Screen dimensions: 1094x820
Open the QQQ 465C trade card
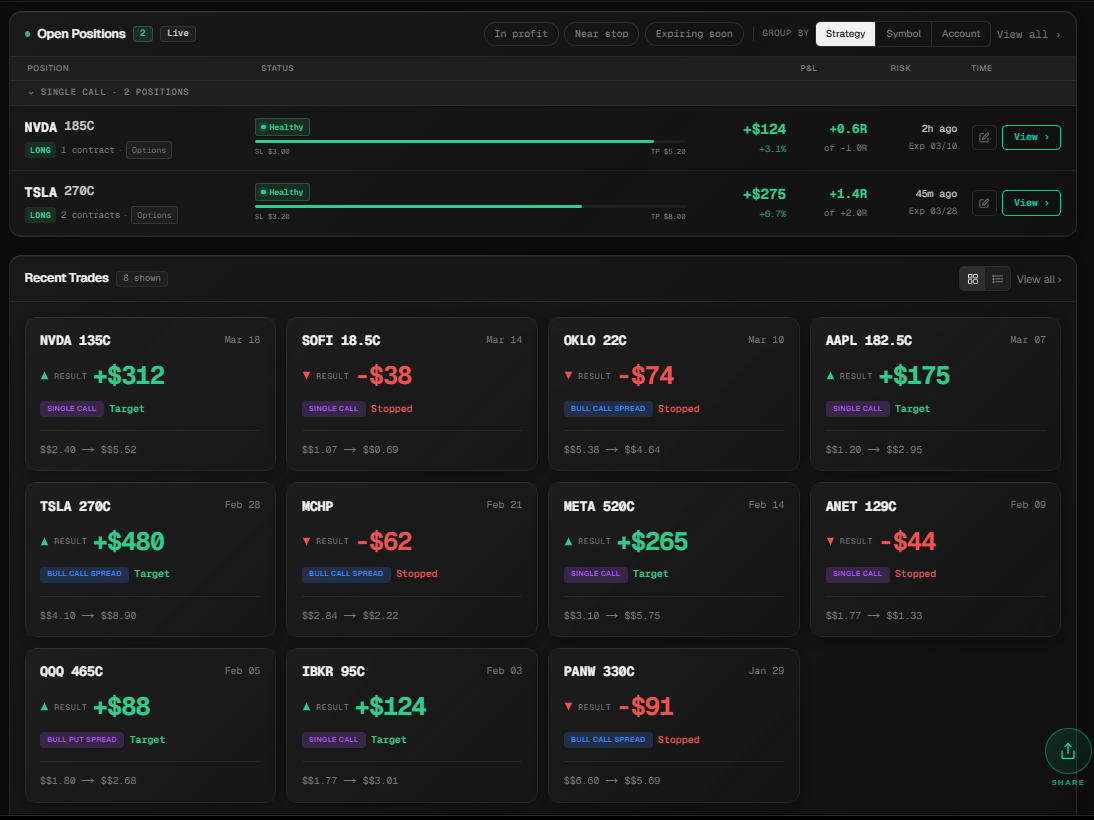150,725
